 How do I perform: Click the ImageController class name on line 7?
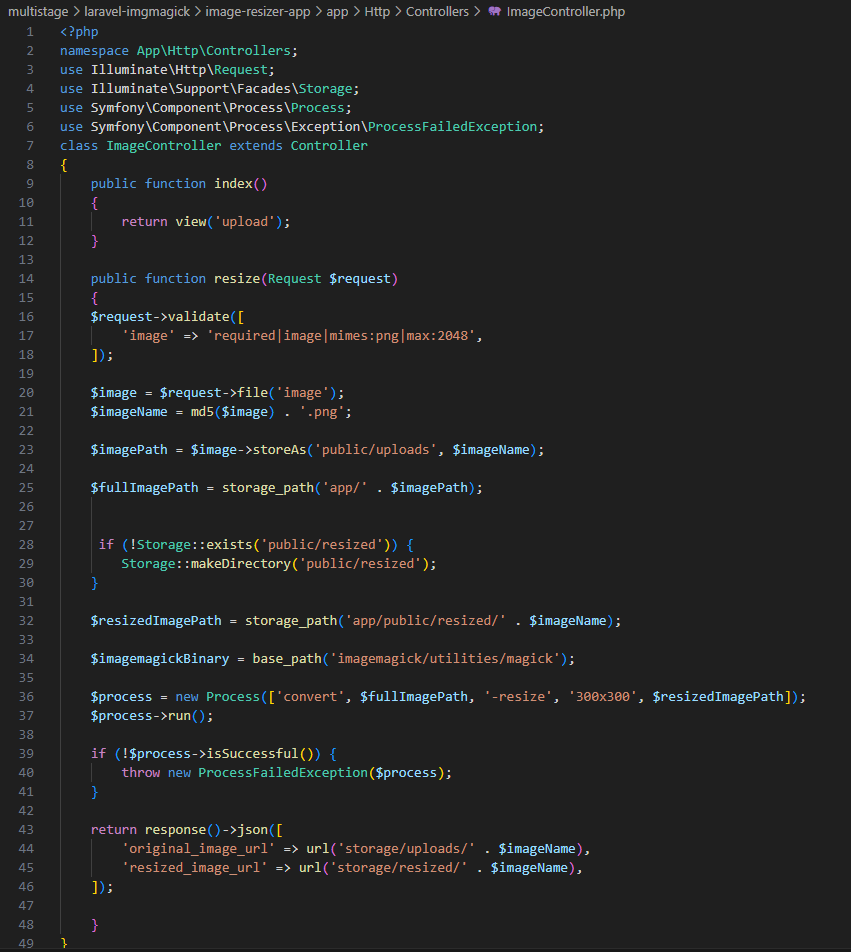[163, 145]
